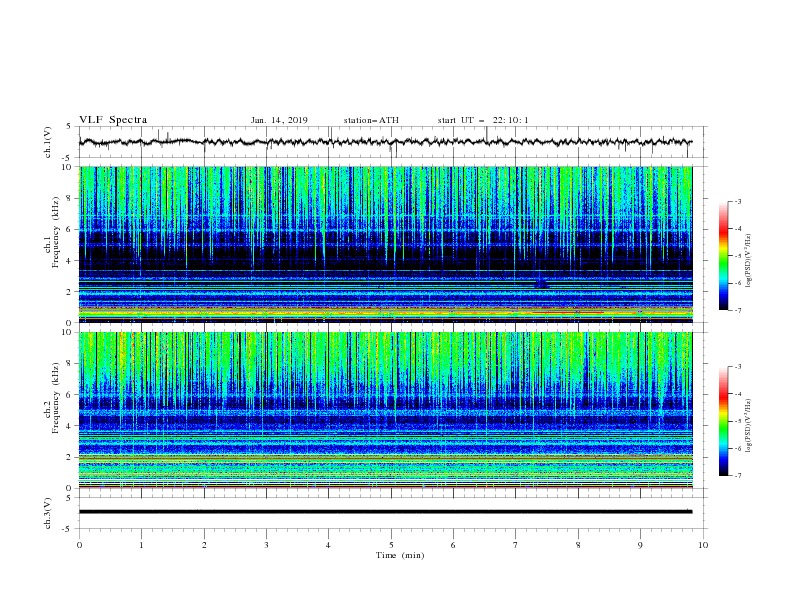
Task: Select time axis tick label "7"
Action: 516,545
